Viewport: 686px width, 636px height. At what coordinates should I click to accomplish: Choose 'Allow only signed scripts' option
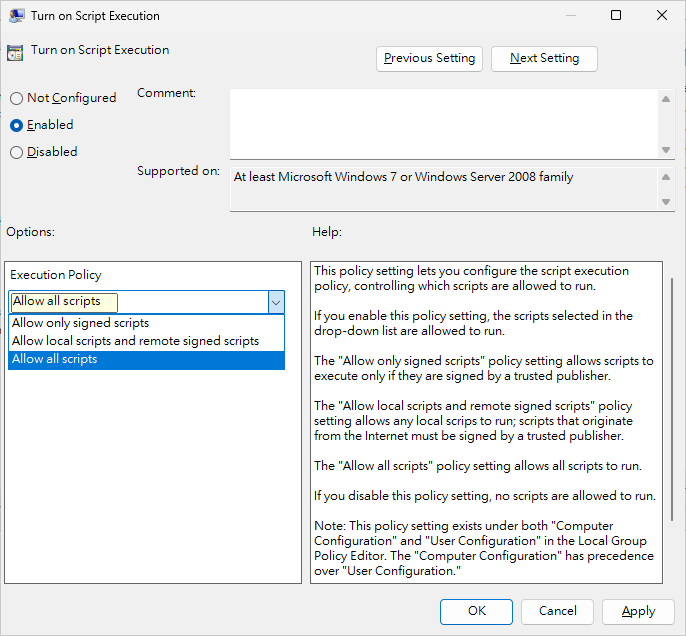coord(80,323)
